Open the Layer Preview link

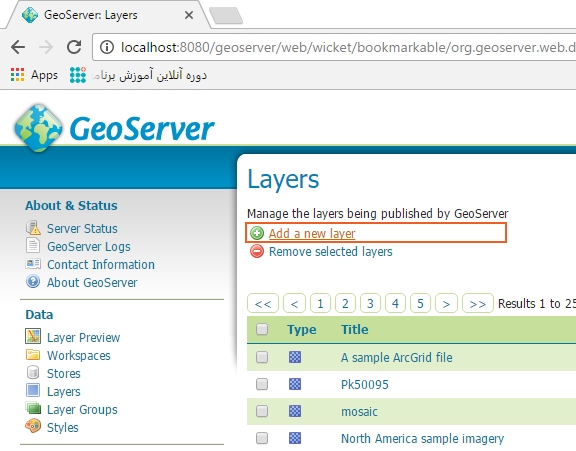[83, 337]
